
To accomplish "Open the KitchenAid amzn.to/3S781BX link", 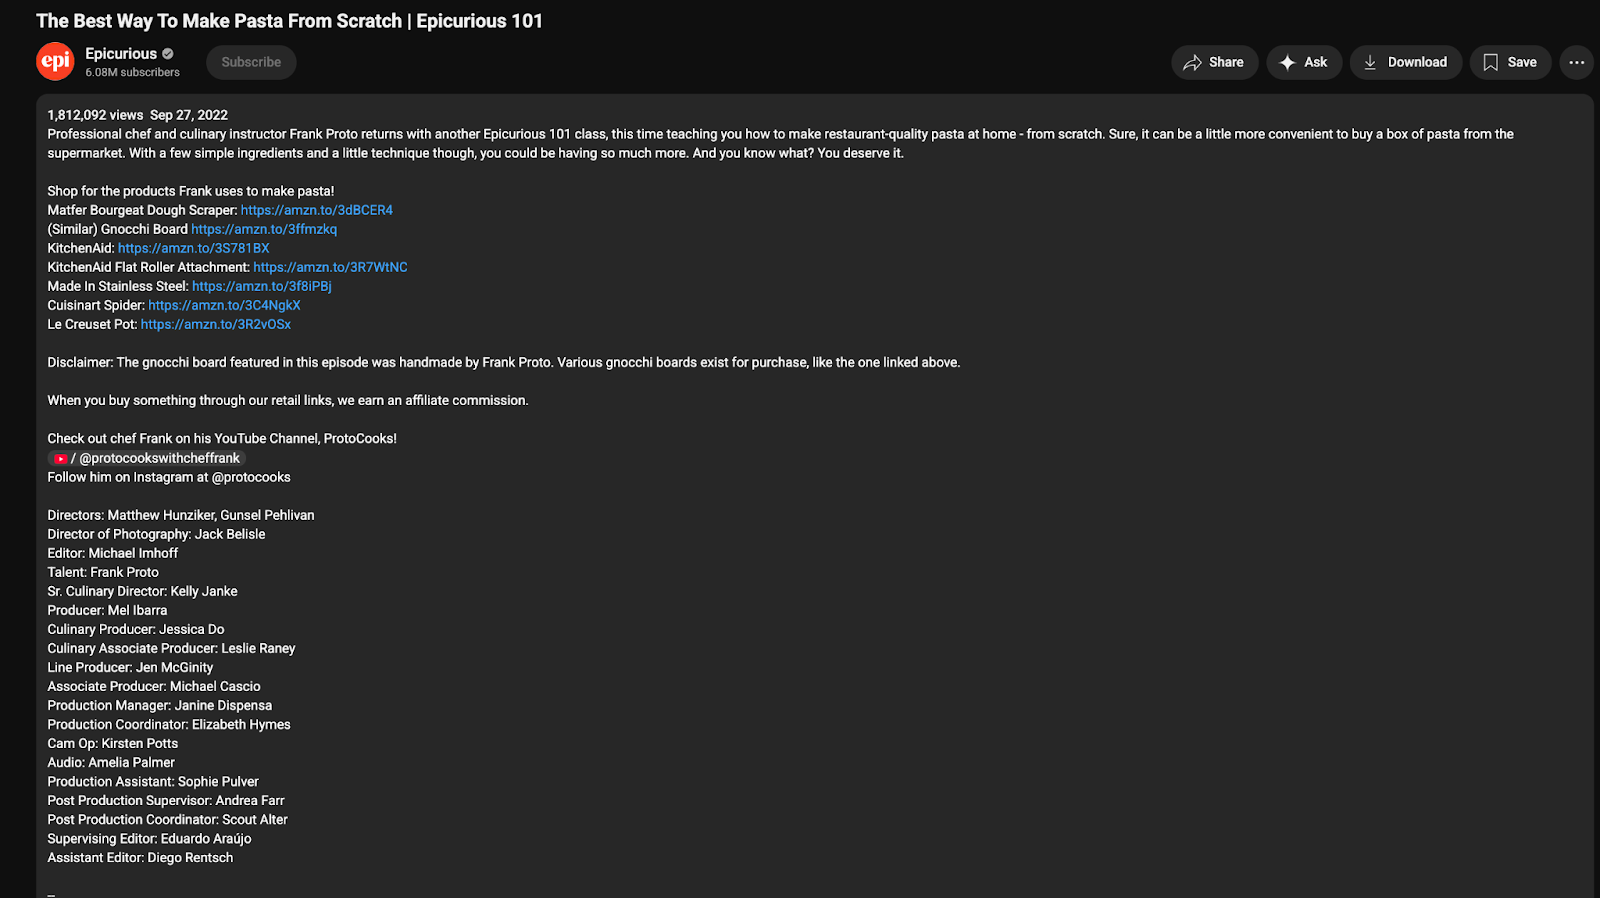I will [193, 248].
